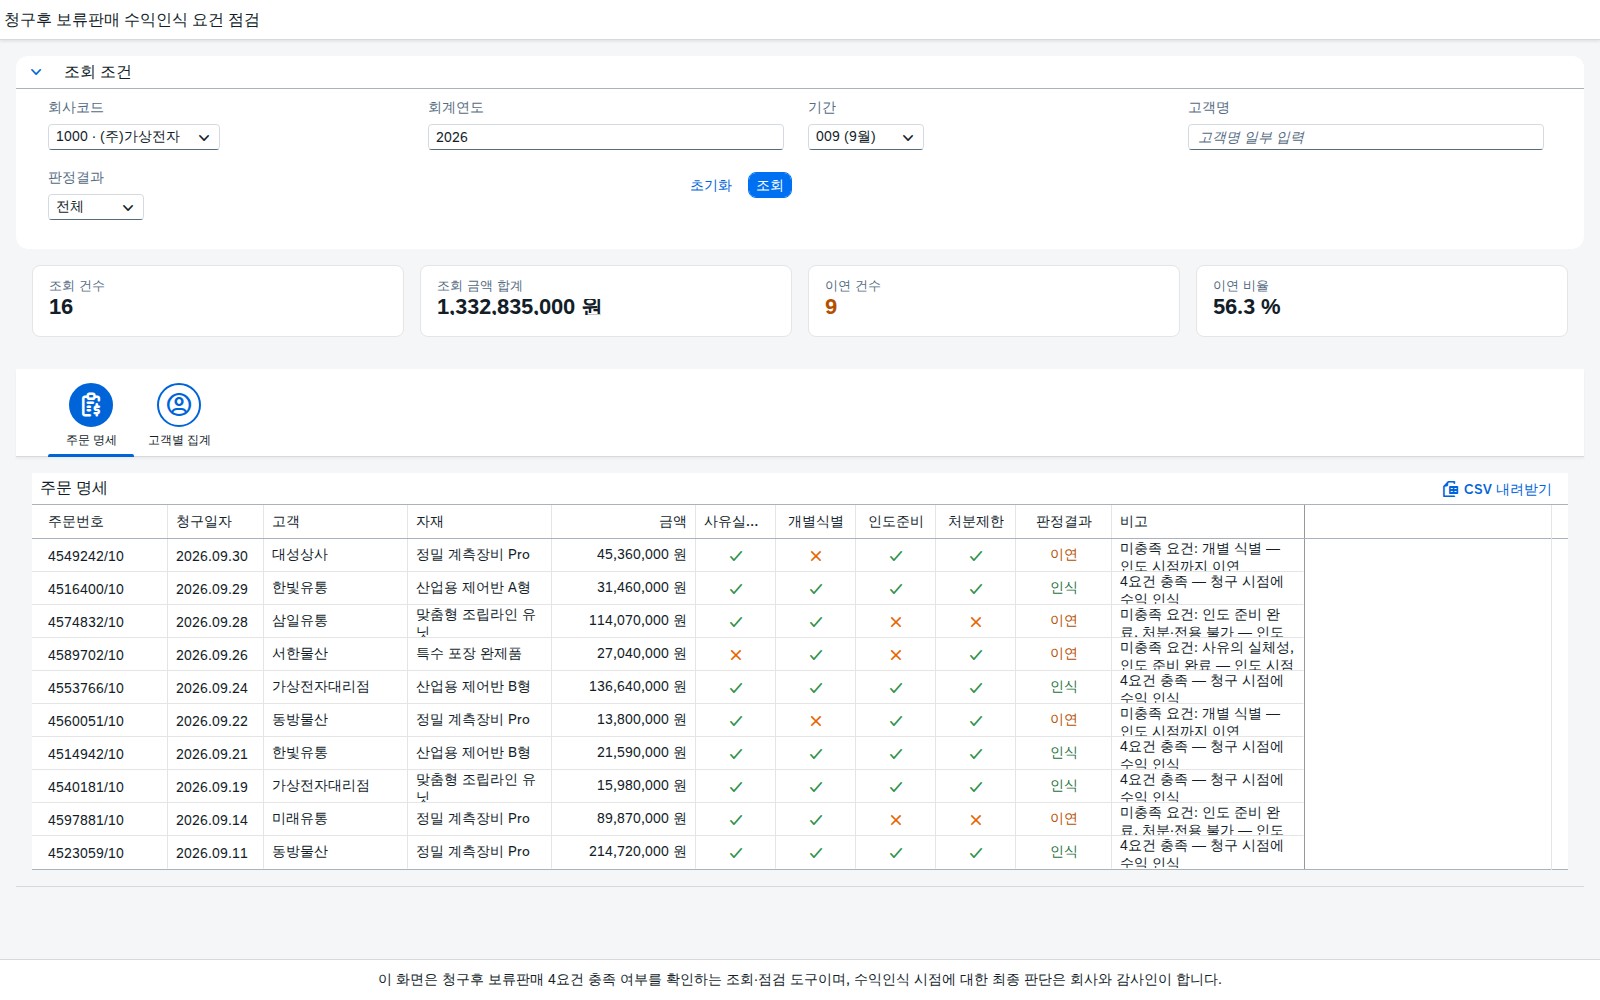
Task: Click 이연 result for order 4560051/10
Action: [x=1064, y=720]
